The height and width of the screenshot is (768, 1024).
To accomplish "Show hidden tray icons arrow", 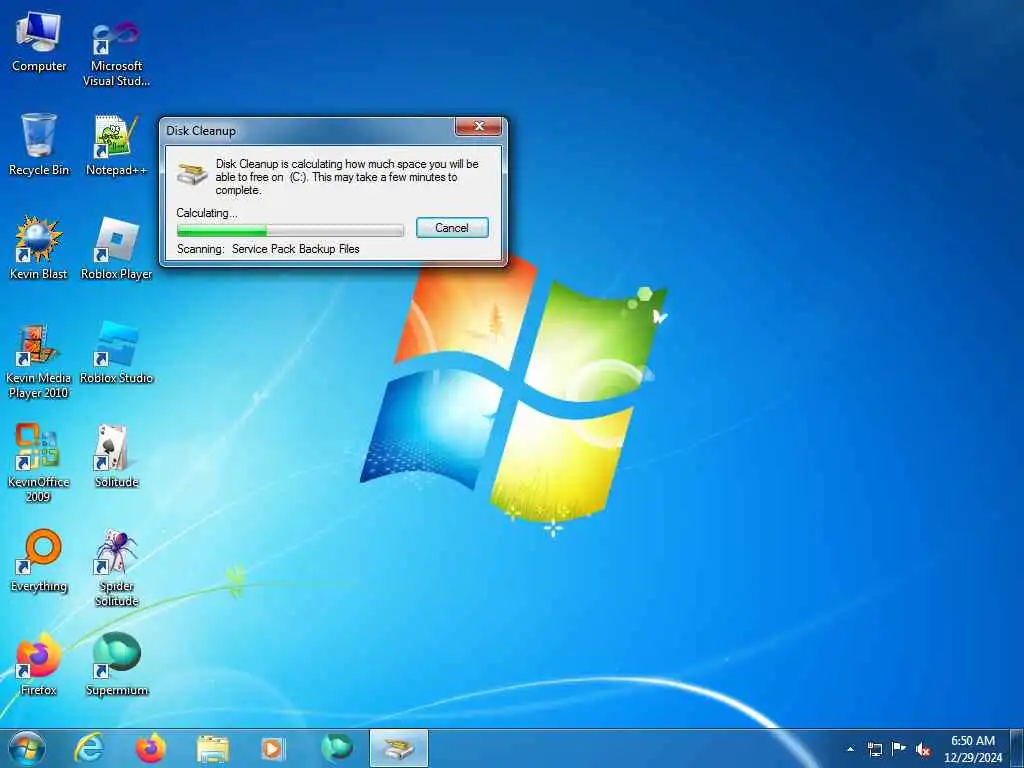I will pyautogui.click(x=850, y=749).
